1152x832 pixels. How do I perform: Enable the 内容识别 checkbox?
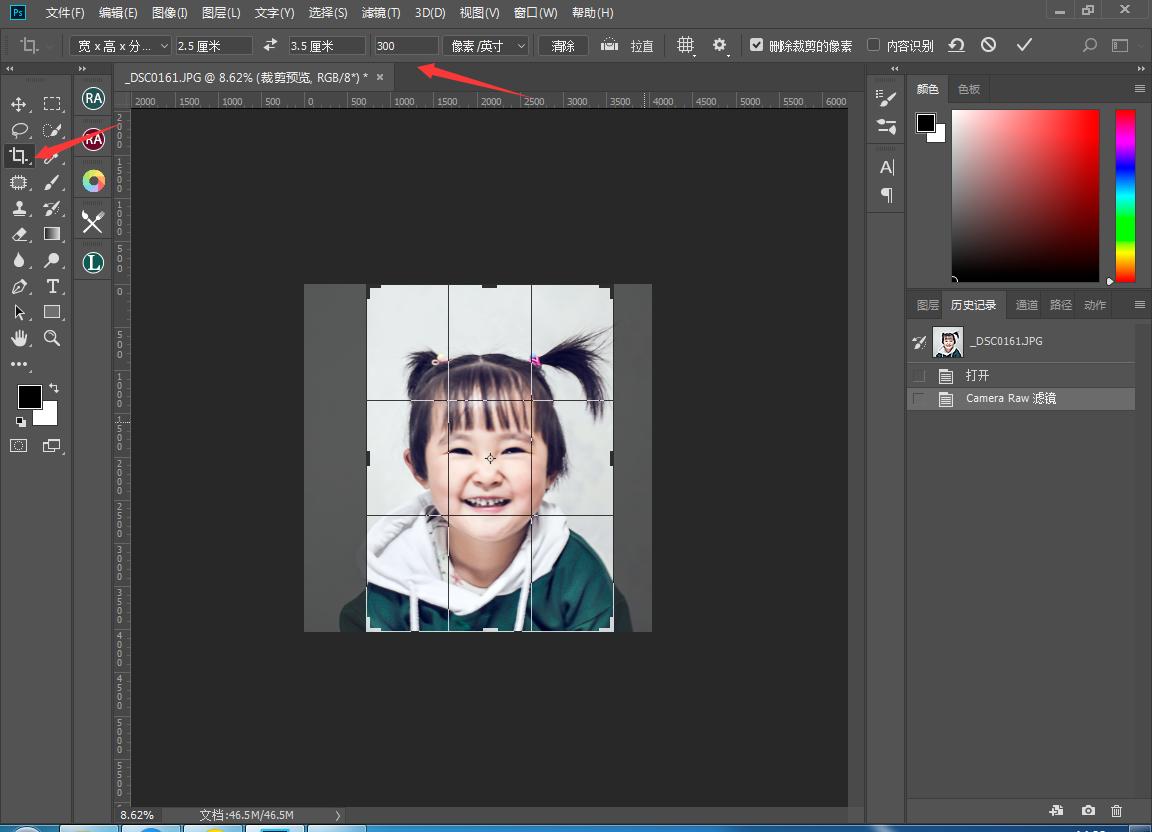point(873,45)
